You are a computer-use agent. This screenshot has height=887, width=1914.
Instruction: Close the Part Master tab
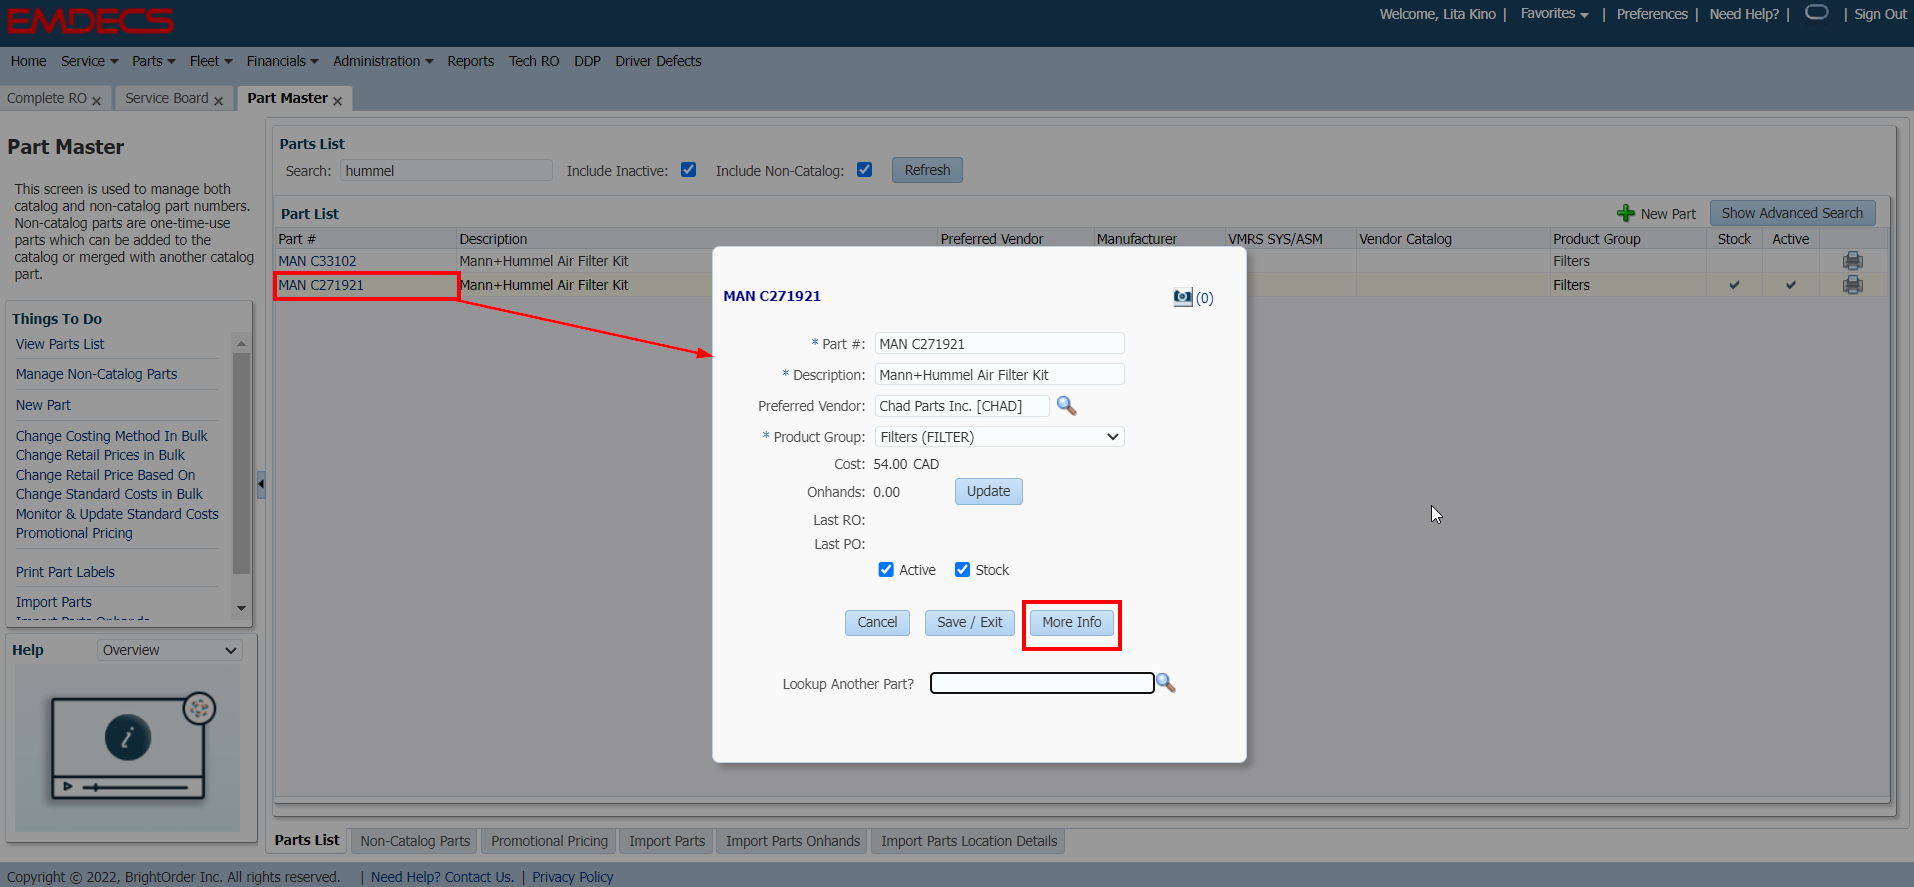[337, 100]
